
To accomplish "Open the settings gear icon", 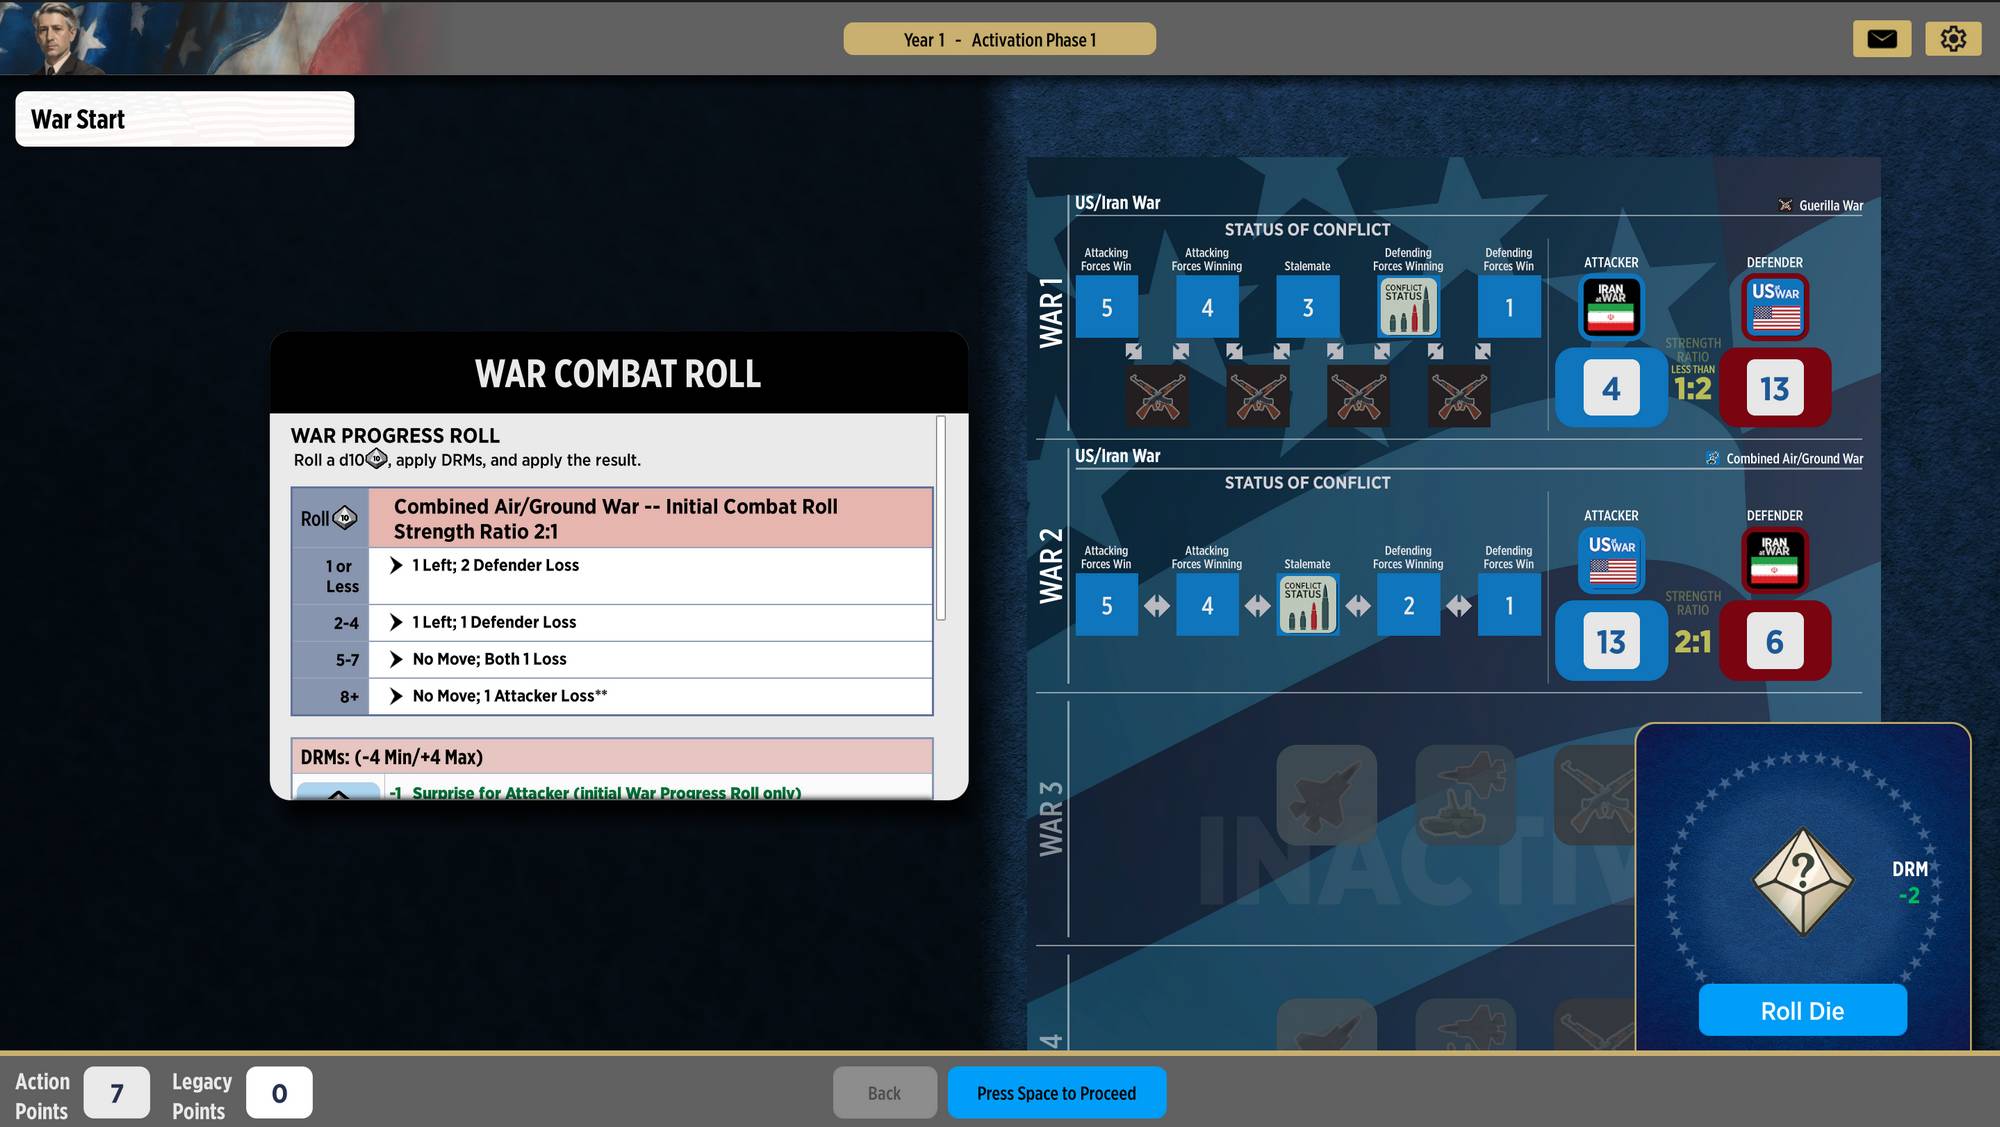I will pos(1952,39).
